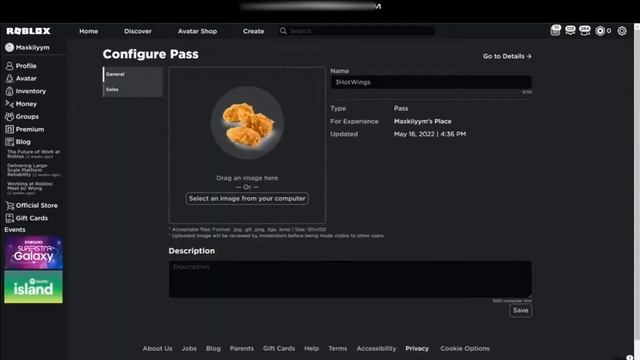This screenshot has height=360, width=640.
Task: Click the Save button
Action: click(520, 311)
